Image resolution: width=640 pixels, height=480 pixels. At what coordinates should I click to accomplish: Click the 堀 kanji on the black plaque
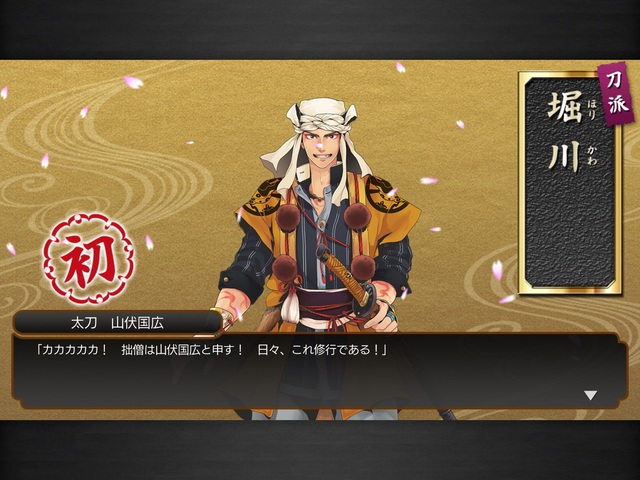[x=564, y=107]
